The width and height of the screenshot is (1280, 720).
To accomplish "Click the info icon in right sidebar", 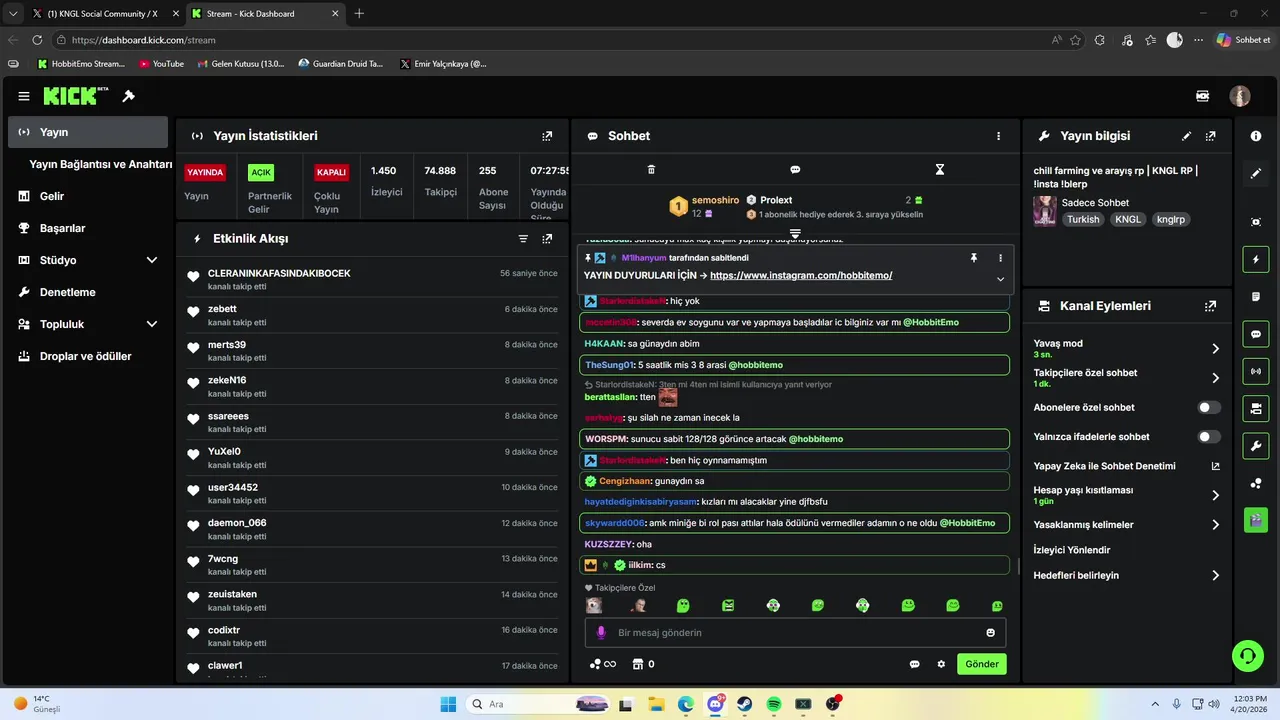I will point(1256,136).
